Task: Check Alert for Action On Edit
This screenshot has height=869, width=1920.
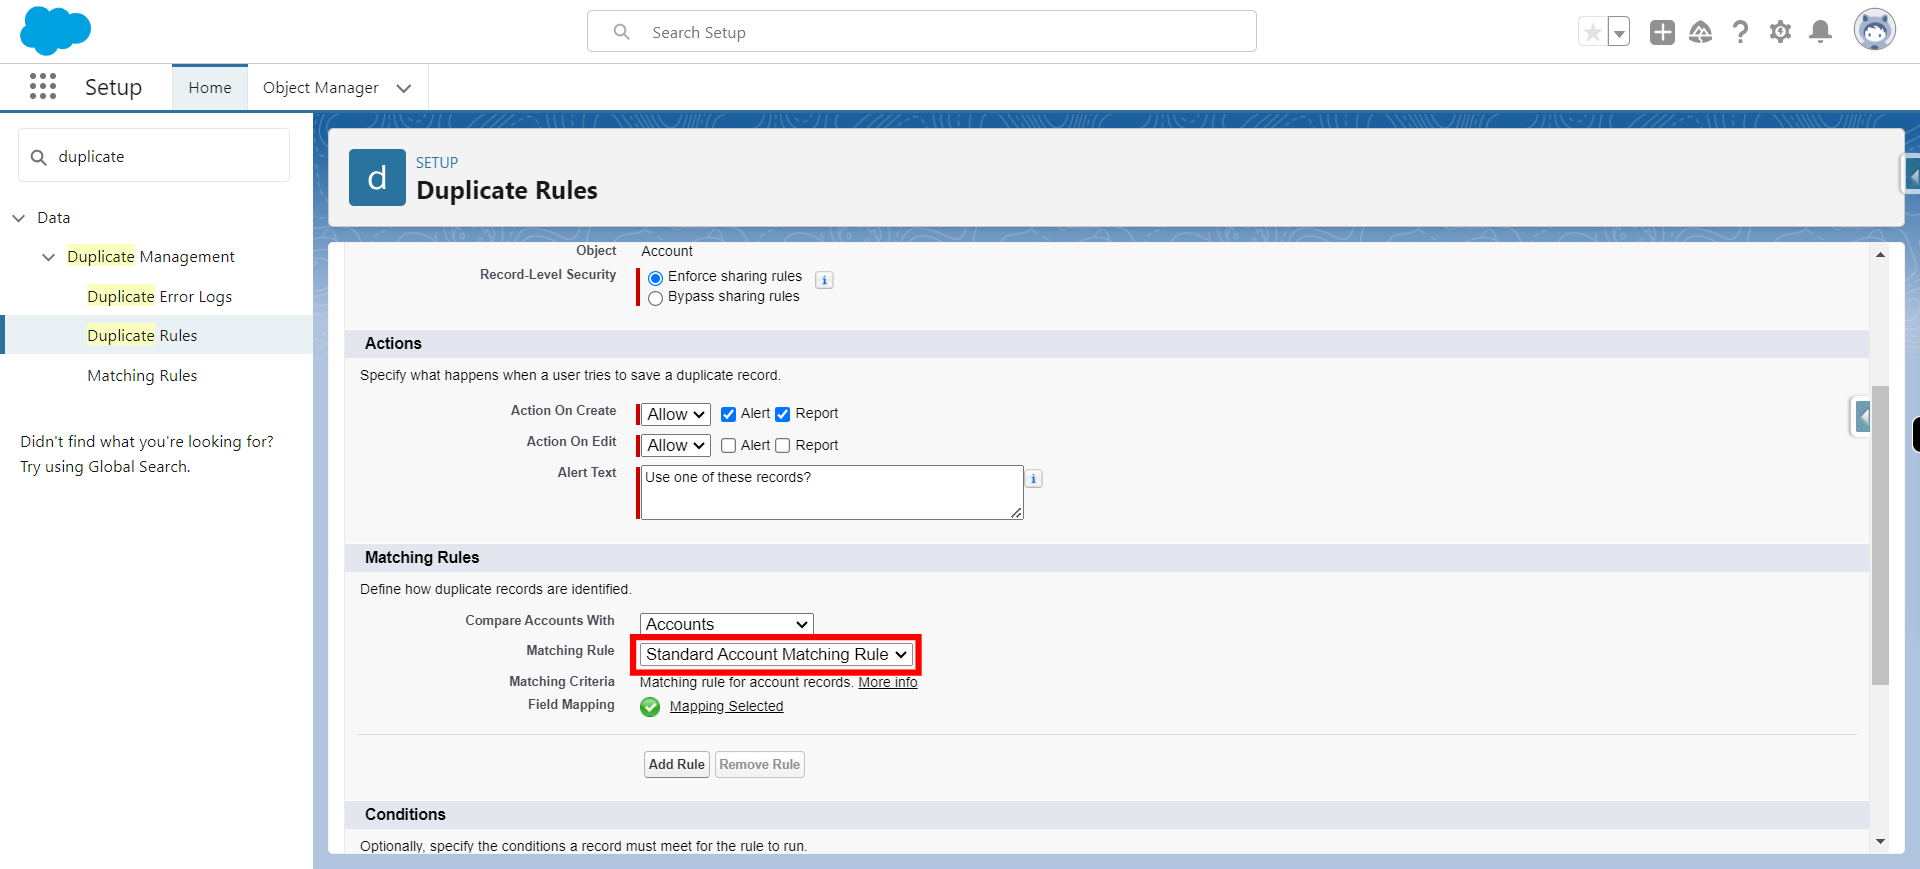Action: pyautogui.click(x=729, y=446)
